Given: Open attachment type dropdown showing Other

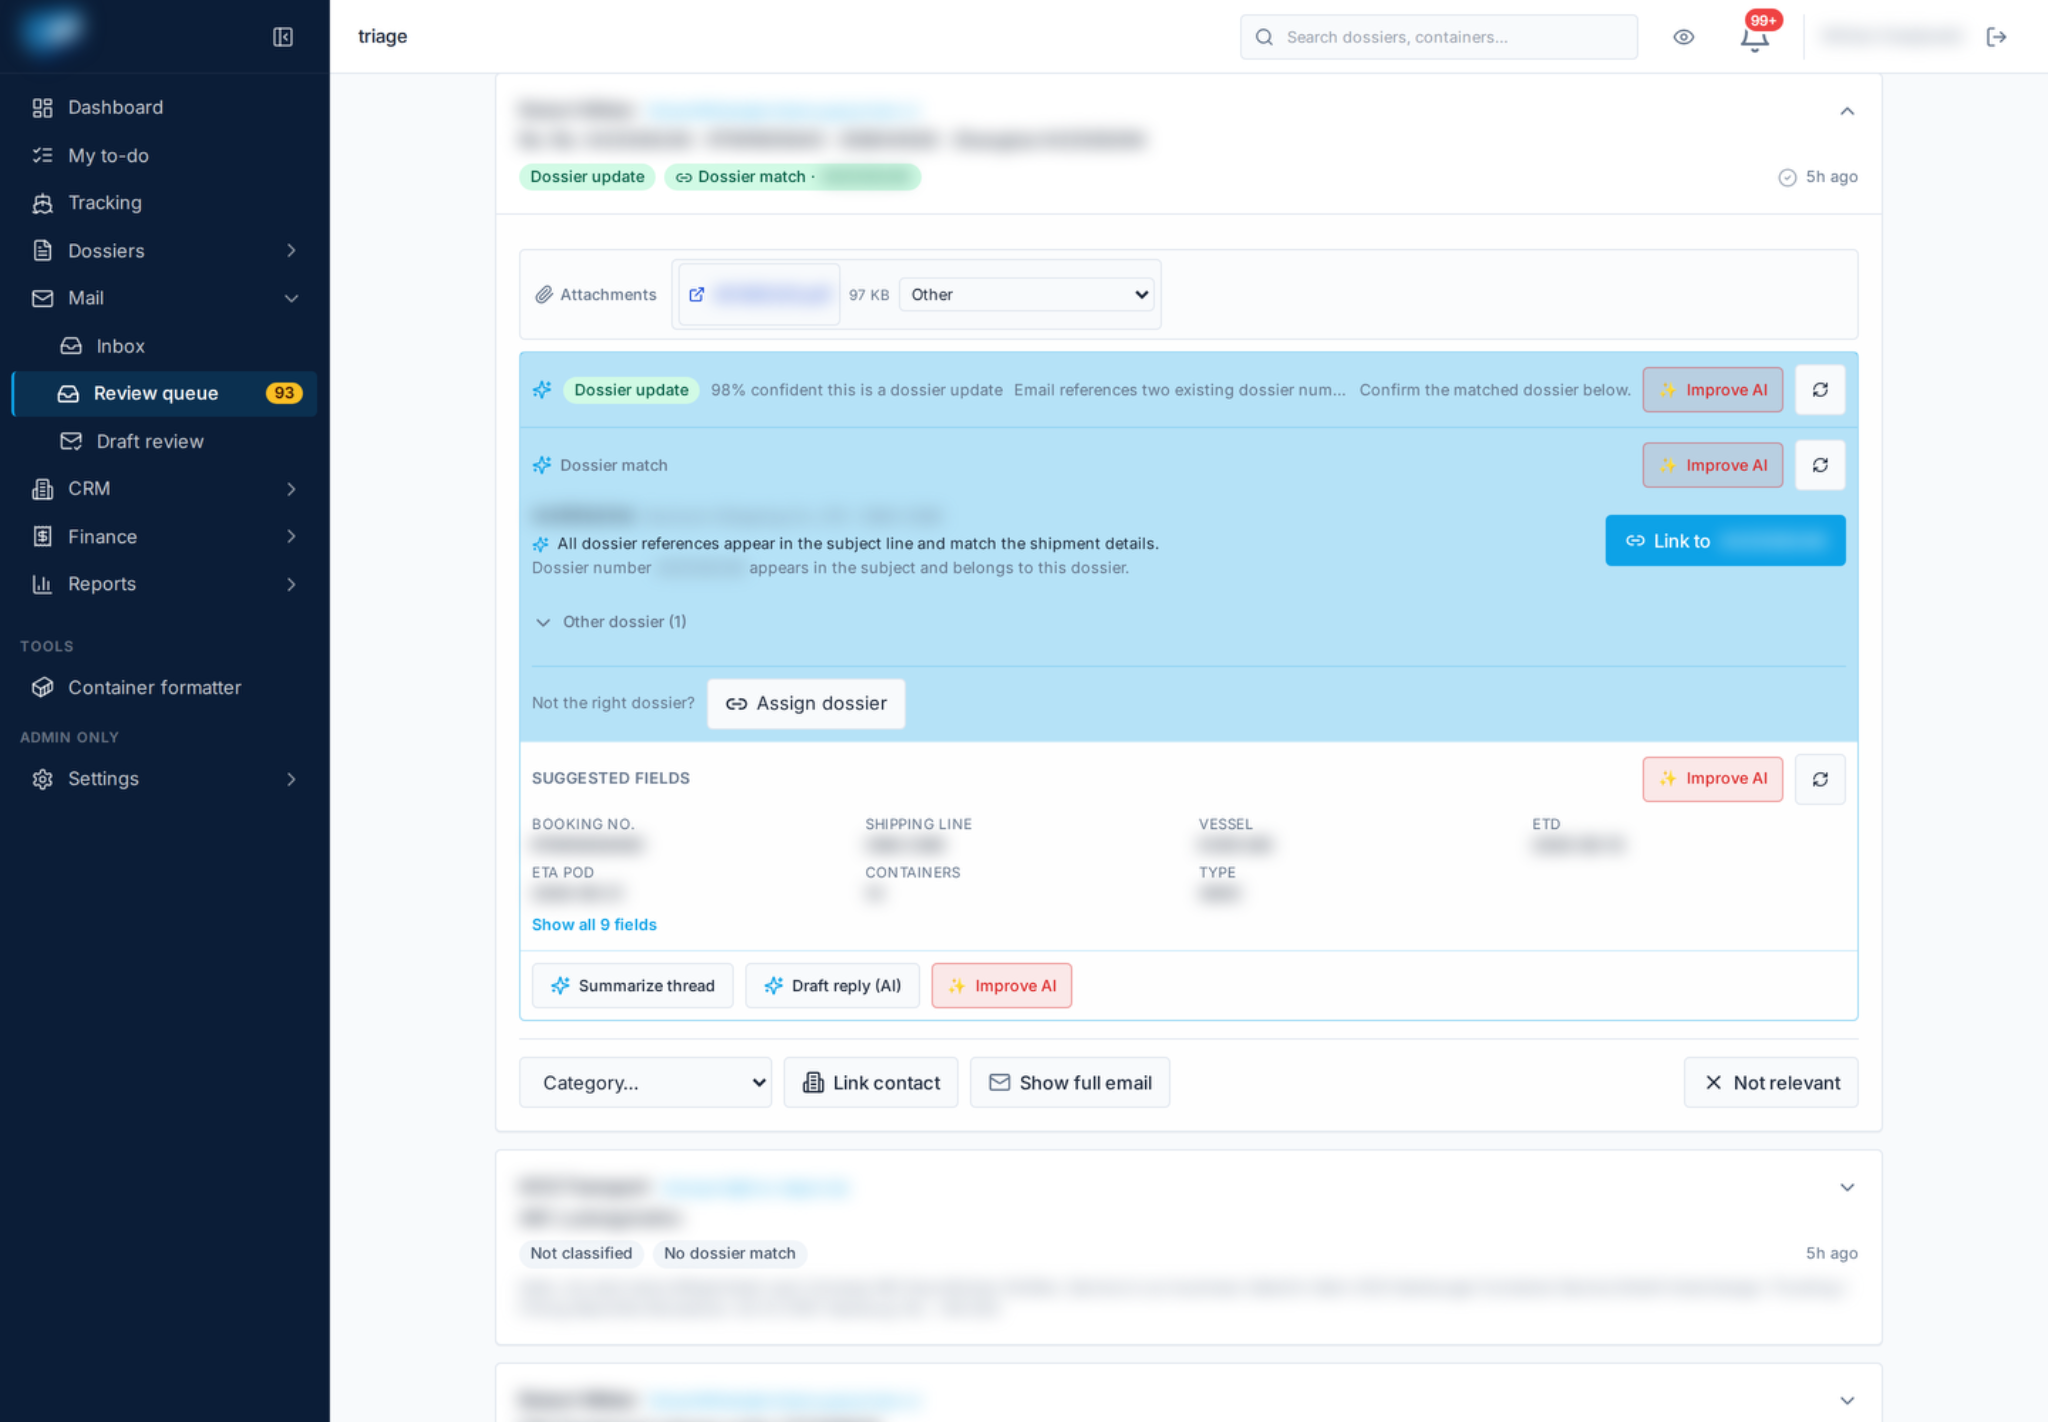Looking at the screenshot, I should (1026, 294).
